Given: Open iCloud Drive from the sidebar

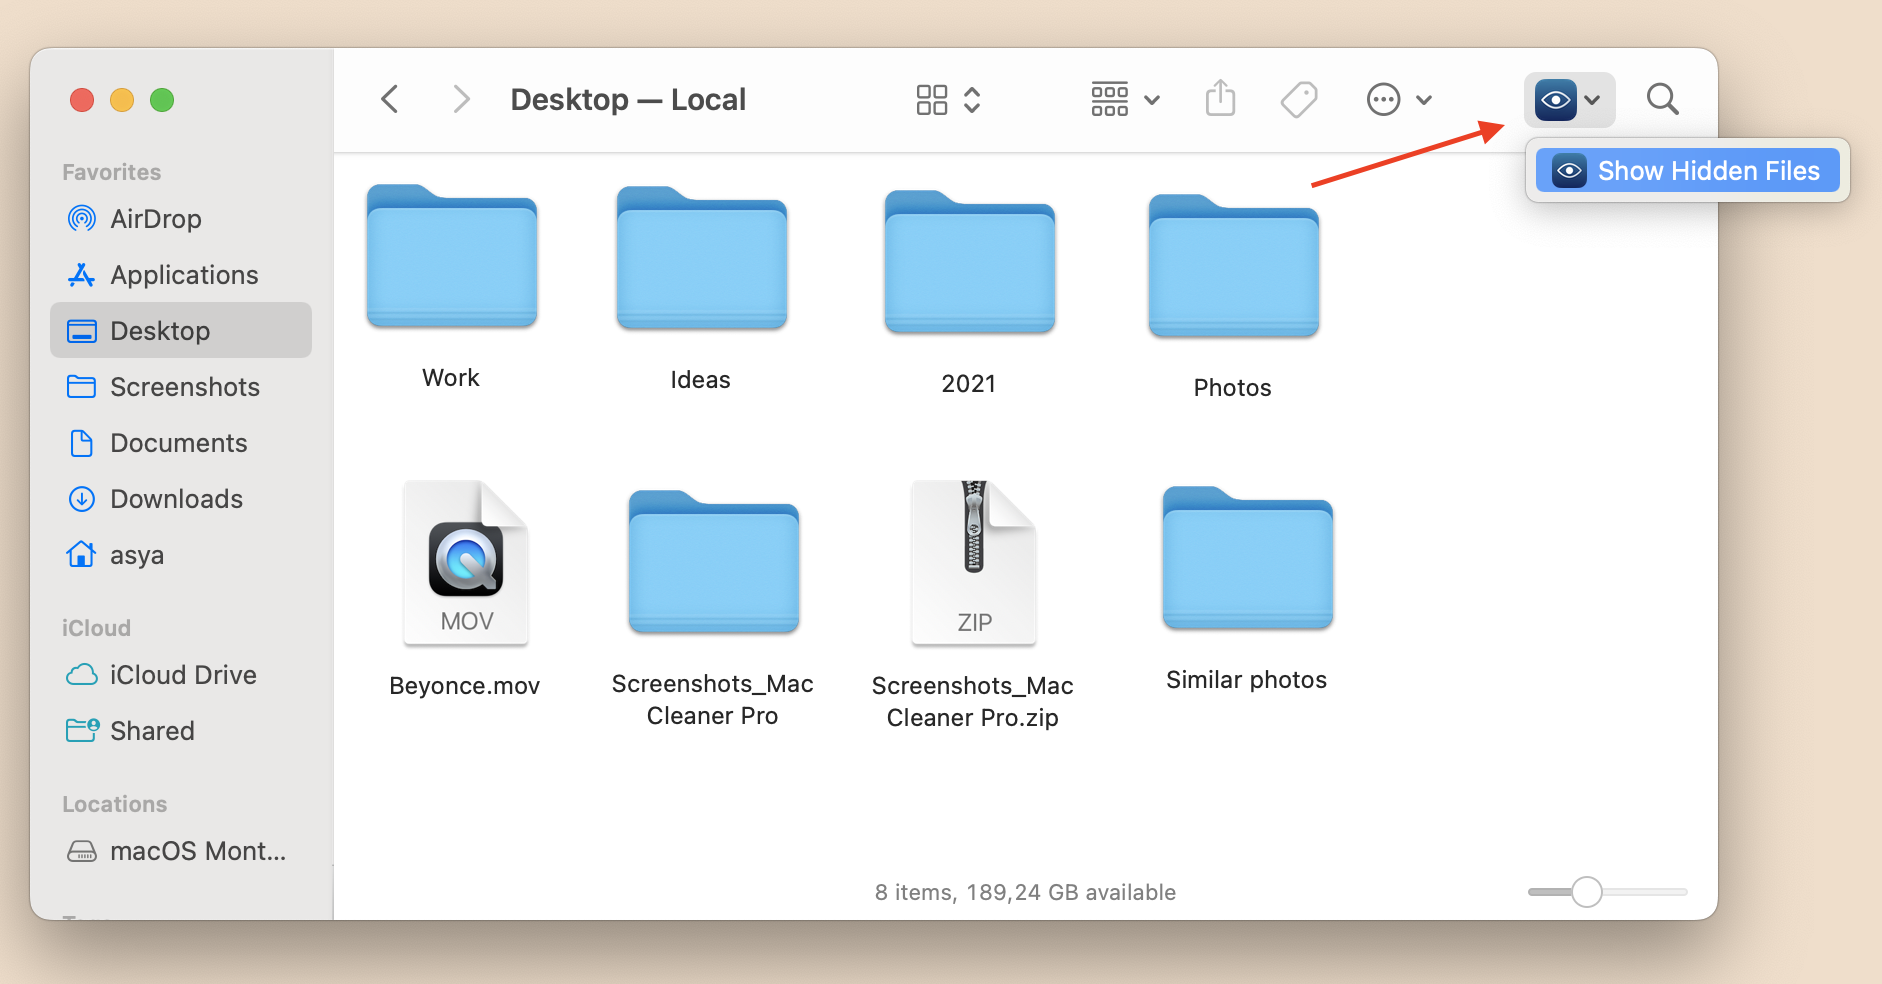Looking at the screenshot, I should pos(183,674).
